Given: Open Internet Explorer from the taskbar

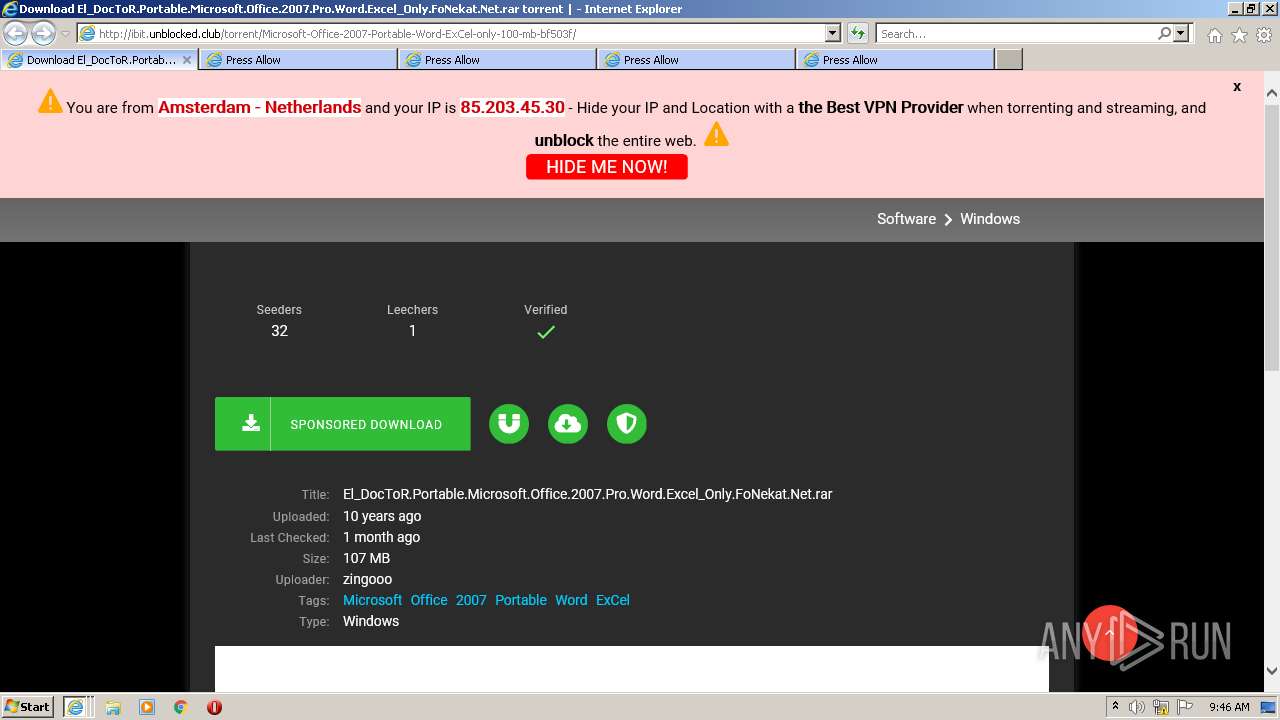Looking at the screenshot, I should 77,707.
